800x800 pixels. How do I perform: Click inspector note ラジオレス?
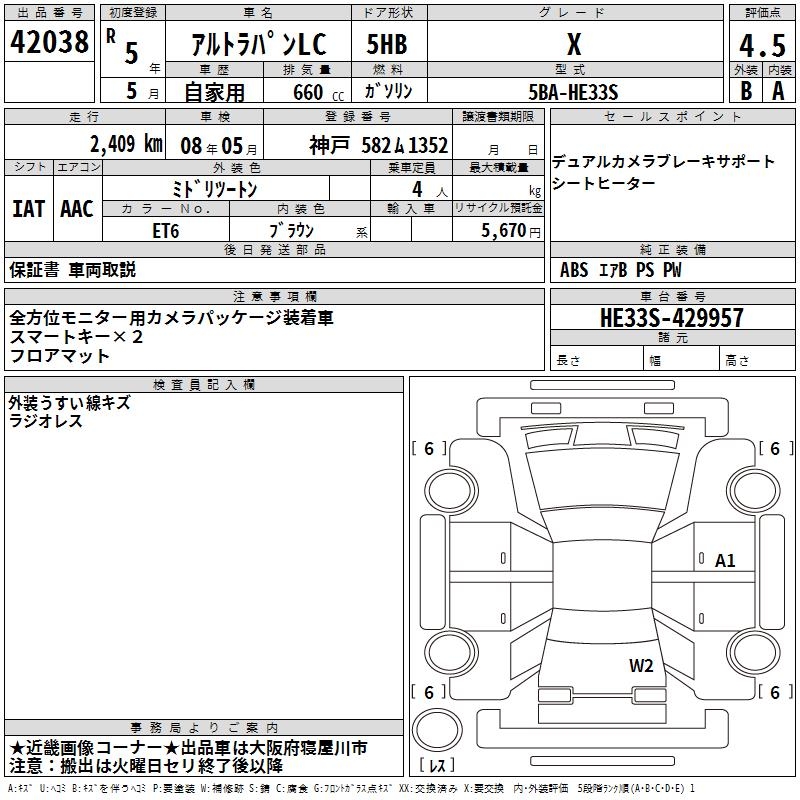click(45, 421)
